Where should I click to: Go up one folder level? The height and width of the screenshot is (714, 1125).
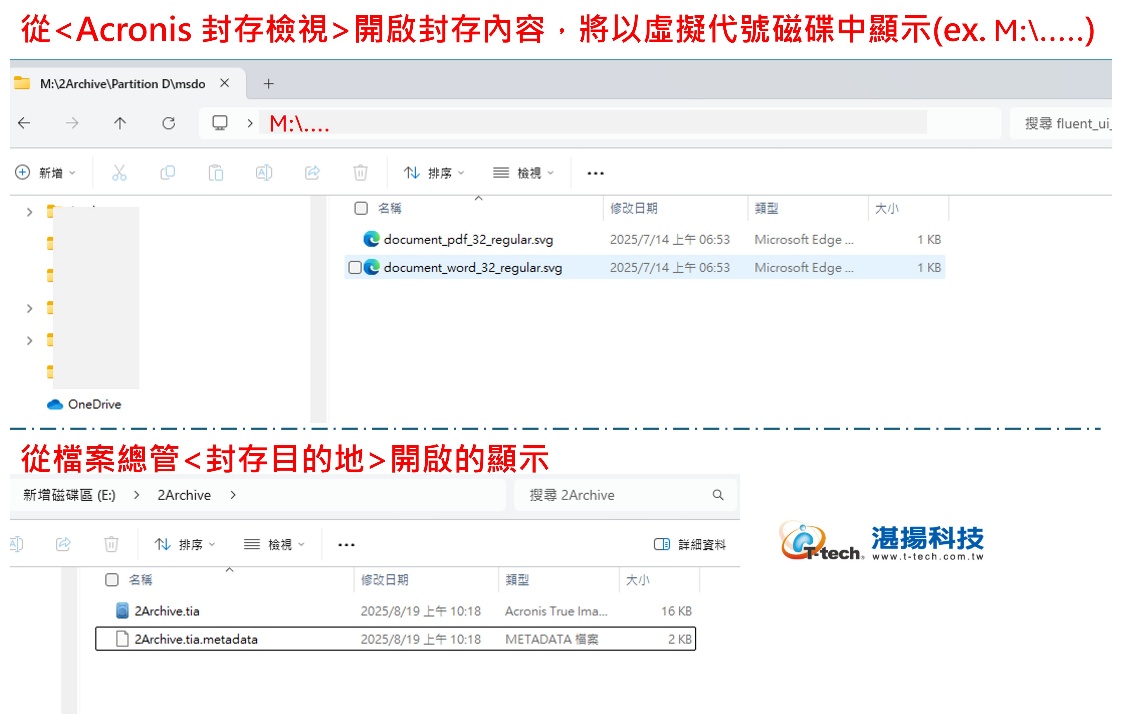120,123
